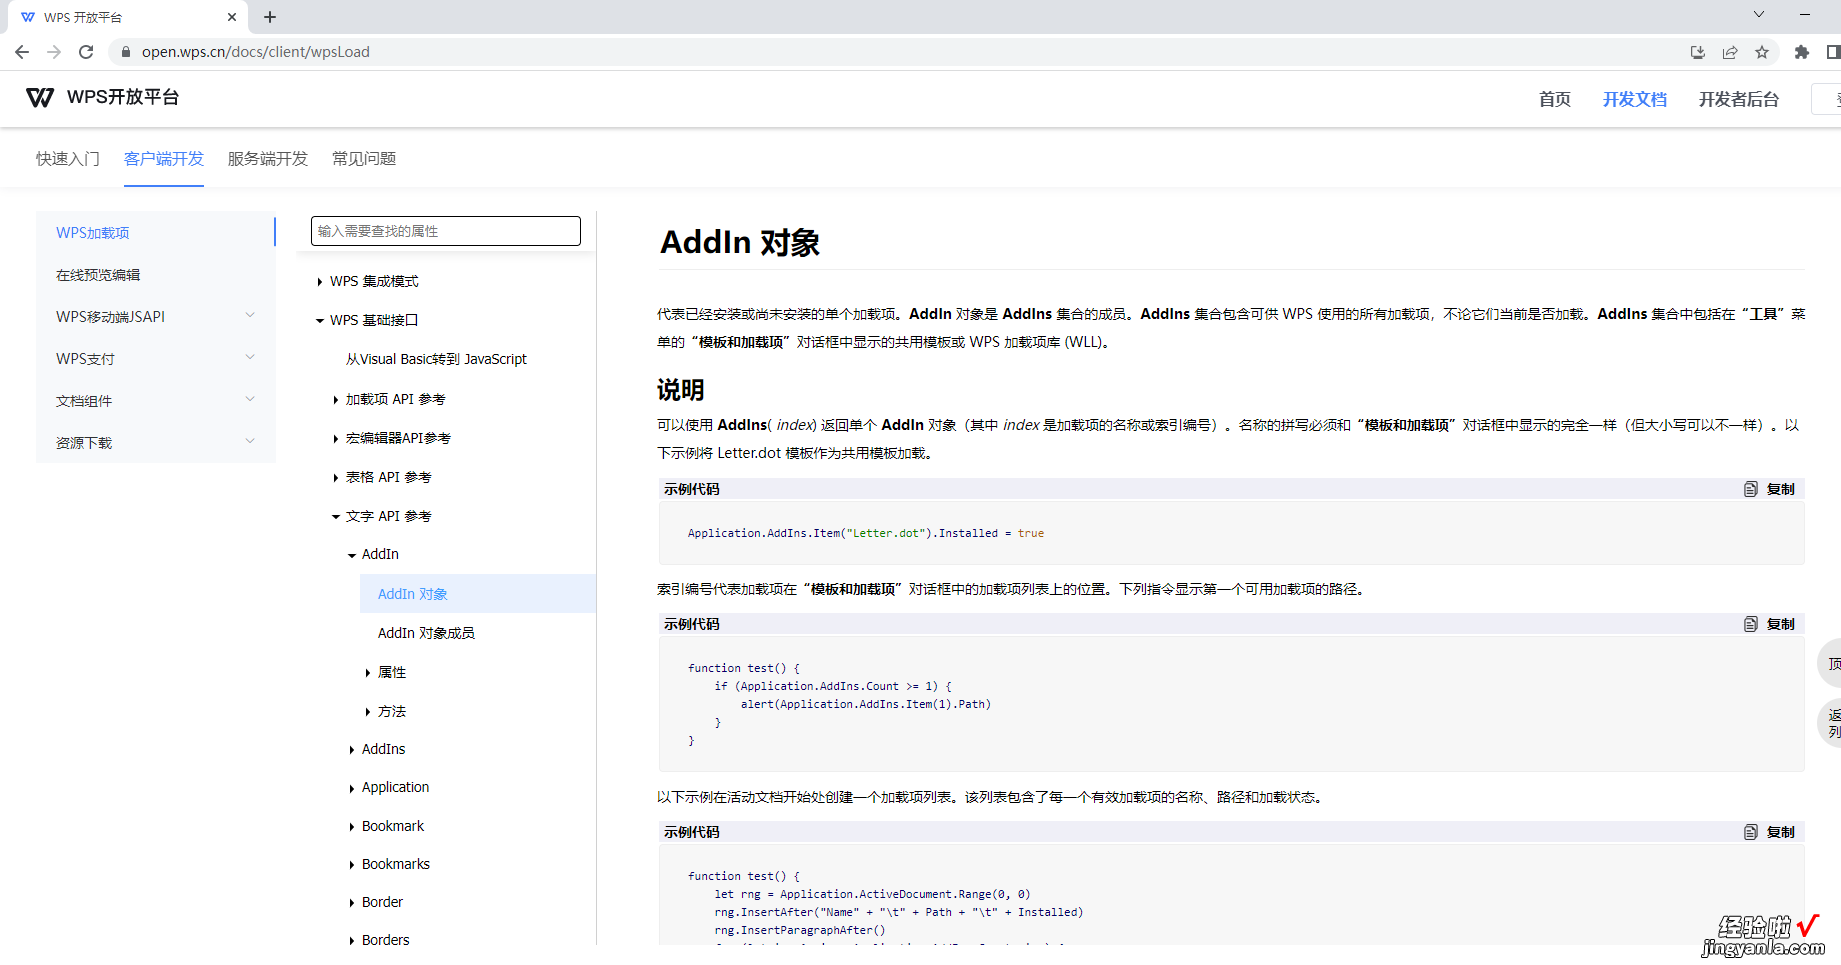Click the copy icon of the second 示例代码 block
The image size is (1841, 965).
(1751, 624)
